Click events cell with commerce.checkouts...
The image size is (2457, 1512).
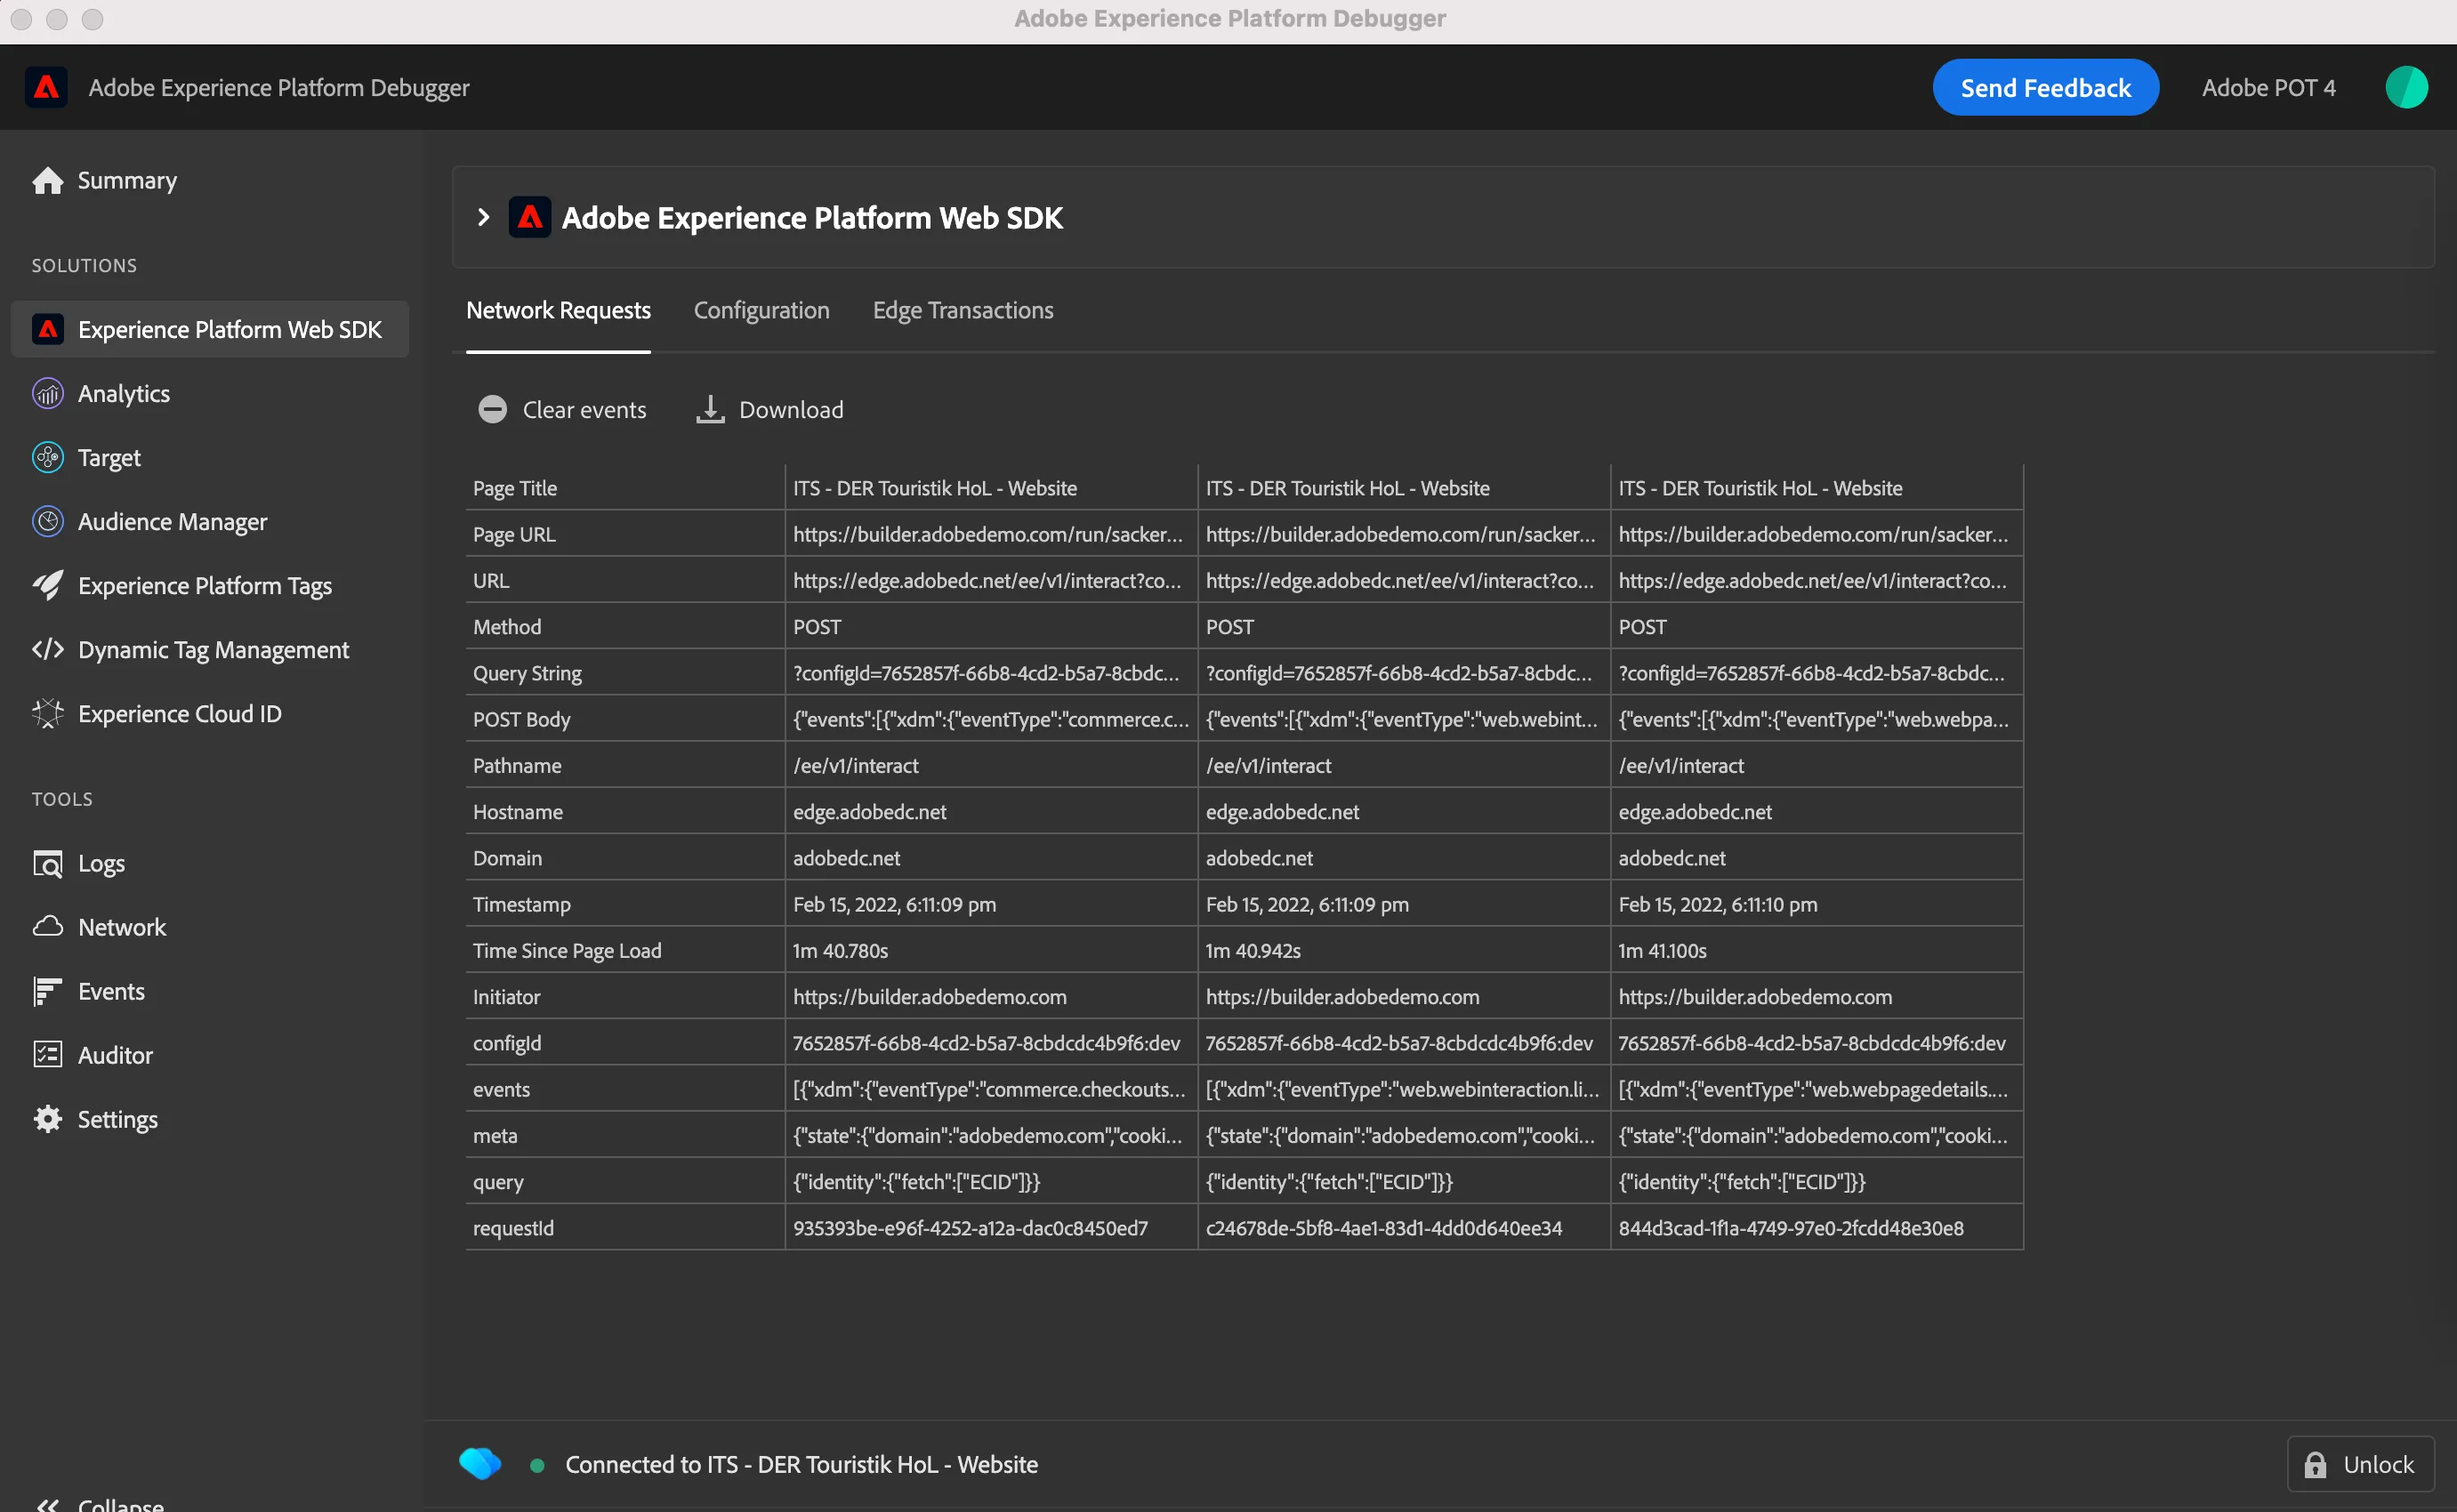point(991,1089)
